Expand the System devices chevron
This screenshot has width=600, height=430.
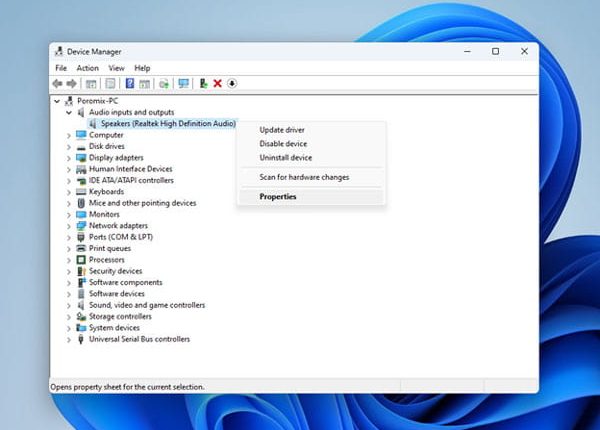pyautogui.click(x=69, y=328)
